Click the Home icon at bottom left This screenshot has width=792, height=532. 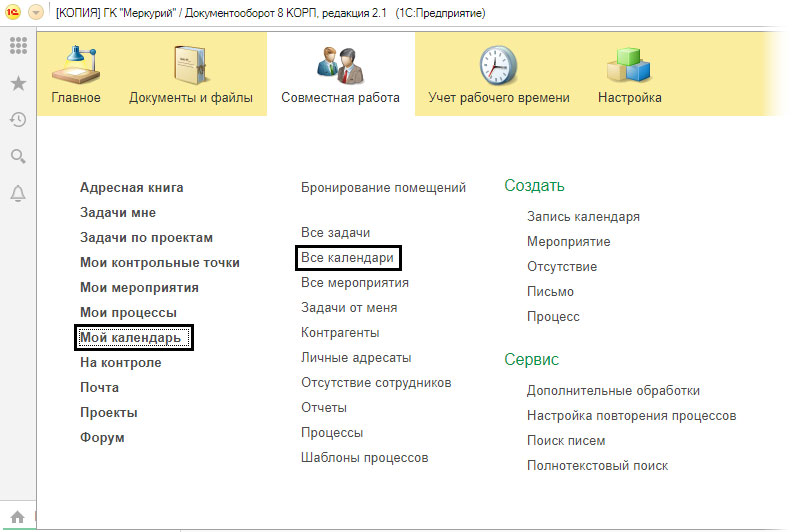click(18, 516)
